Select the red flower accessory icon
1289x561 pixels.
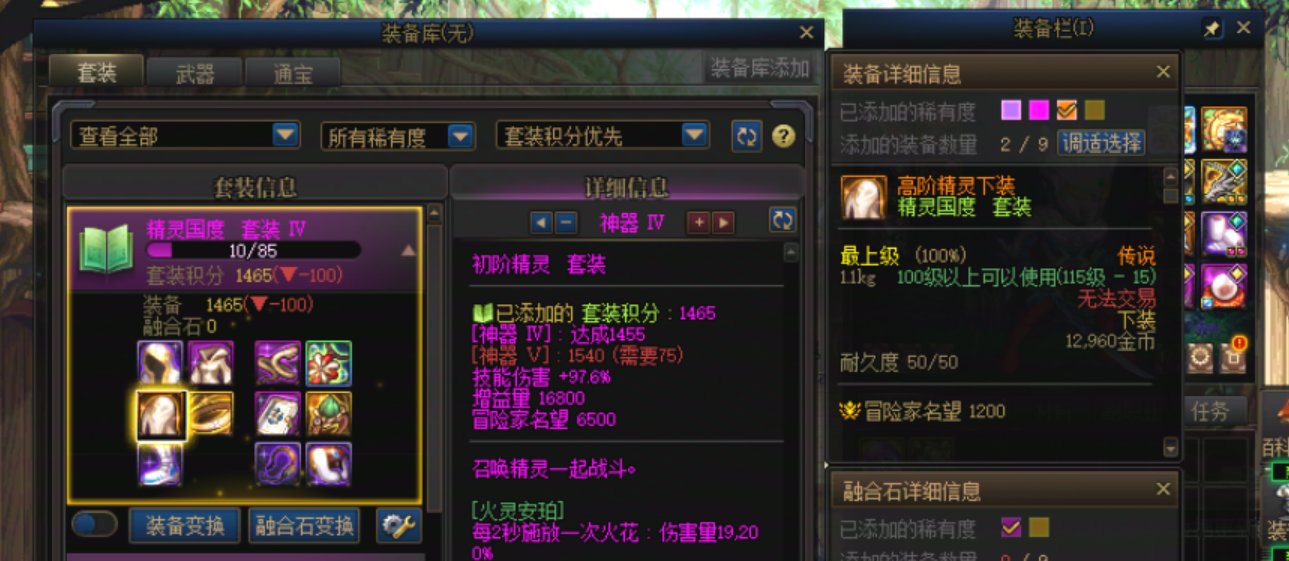[x=329, y=363]
